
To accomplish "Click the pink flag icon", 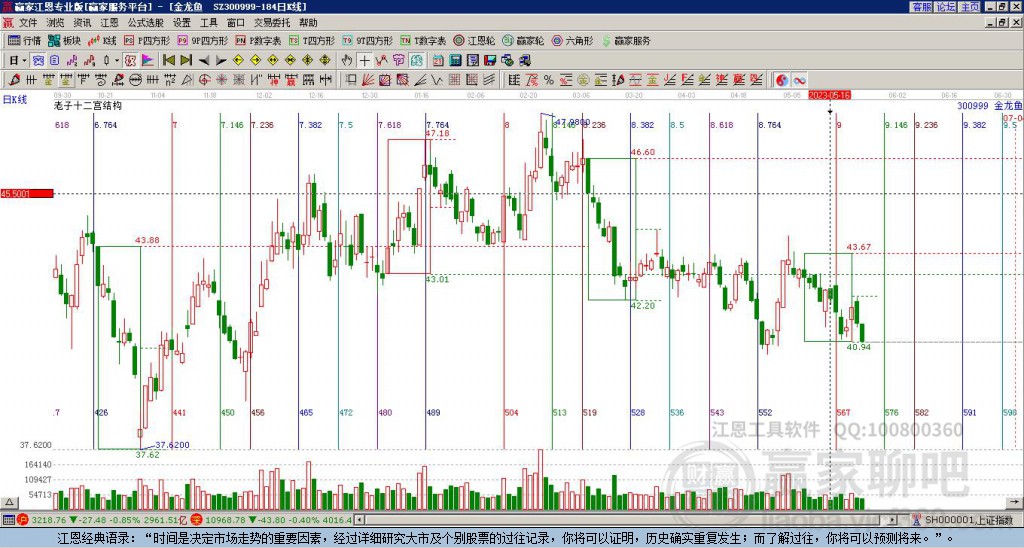I will [148, 60].
